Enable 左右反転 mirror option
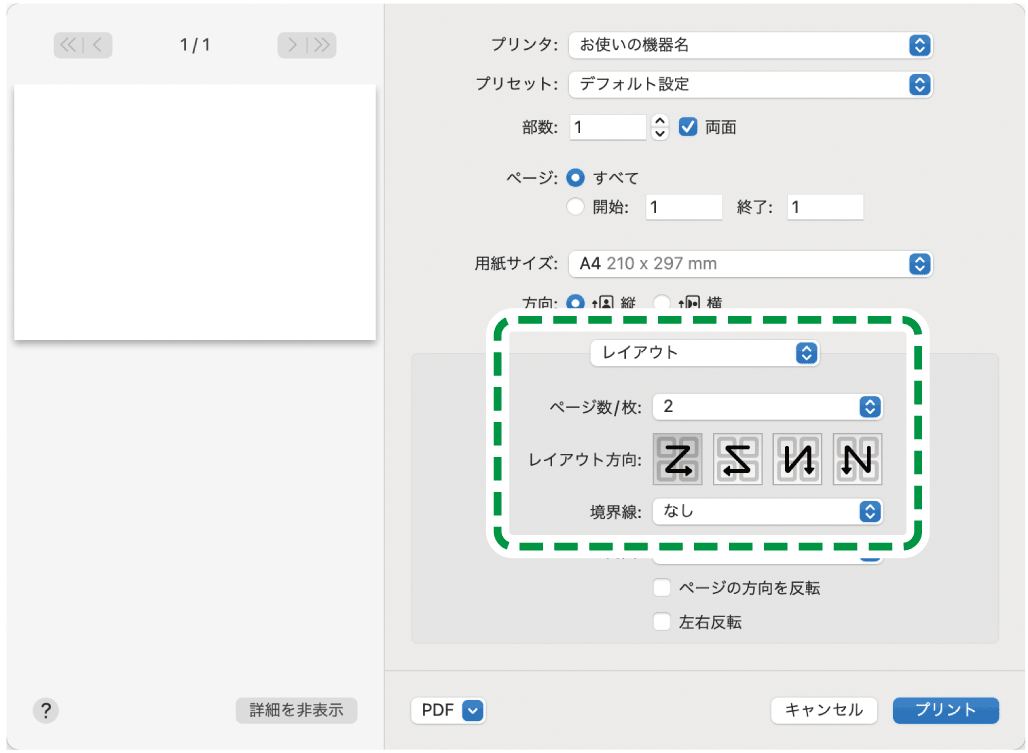Viewport: 1028px width, 753px height. (661, 622)
